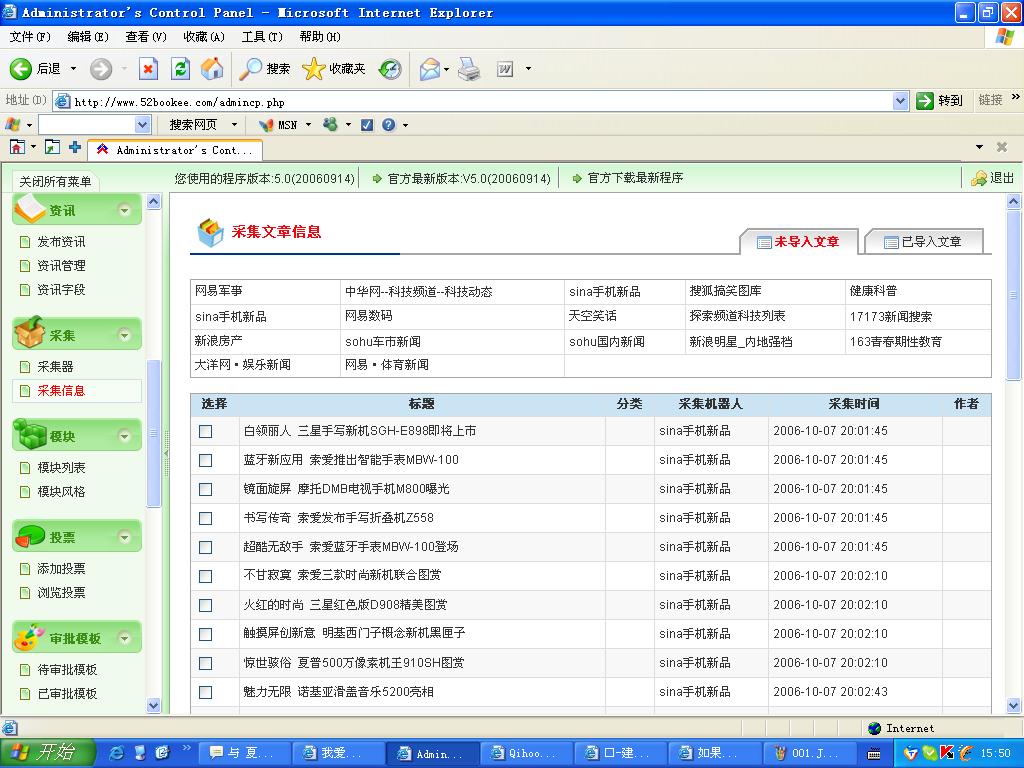
Task: Click the 退出 logout icon
Action: pyautogui.click(x=979, y=178)
